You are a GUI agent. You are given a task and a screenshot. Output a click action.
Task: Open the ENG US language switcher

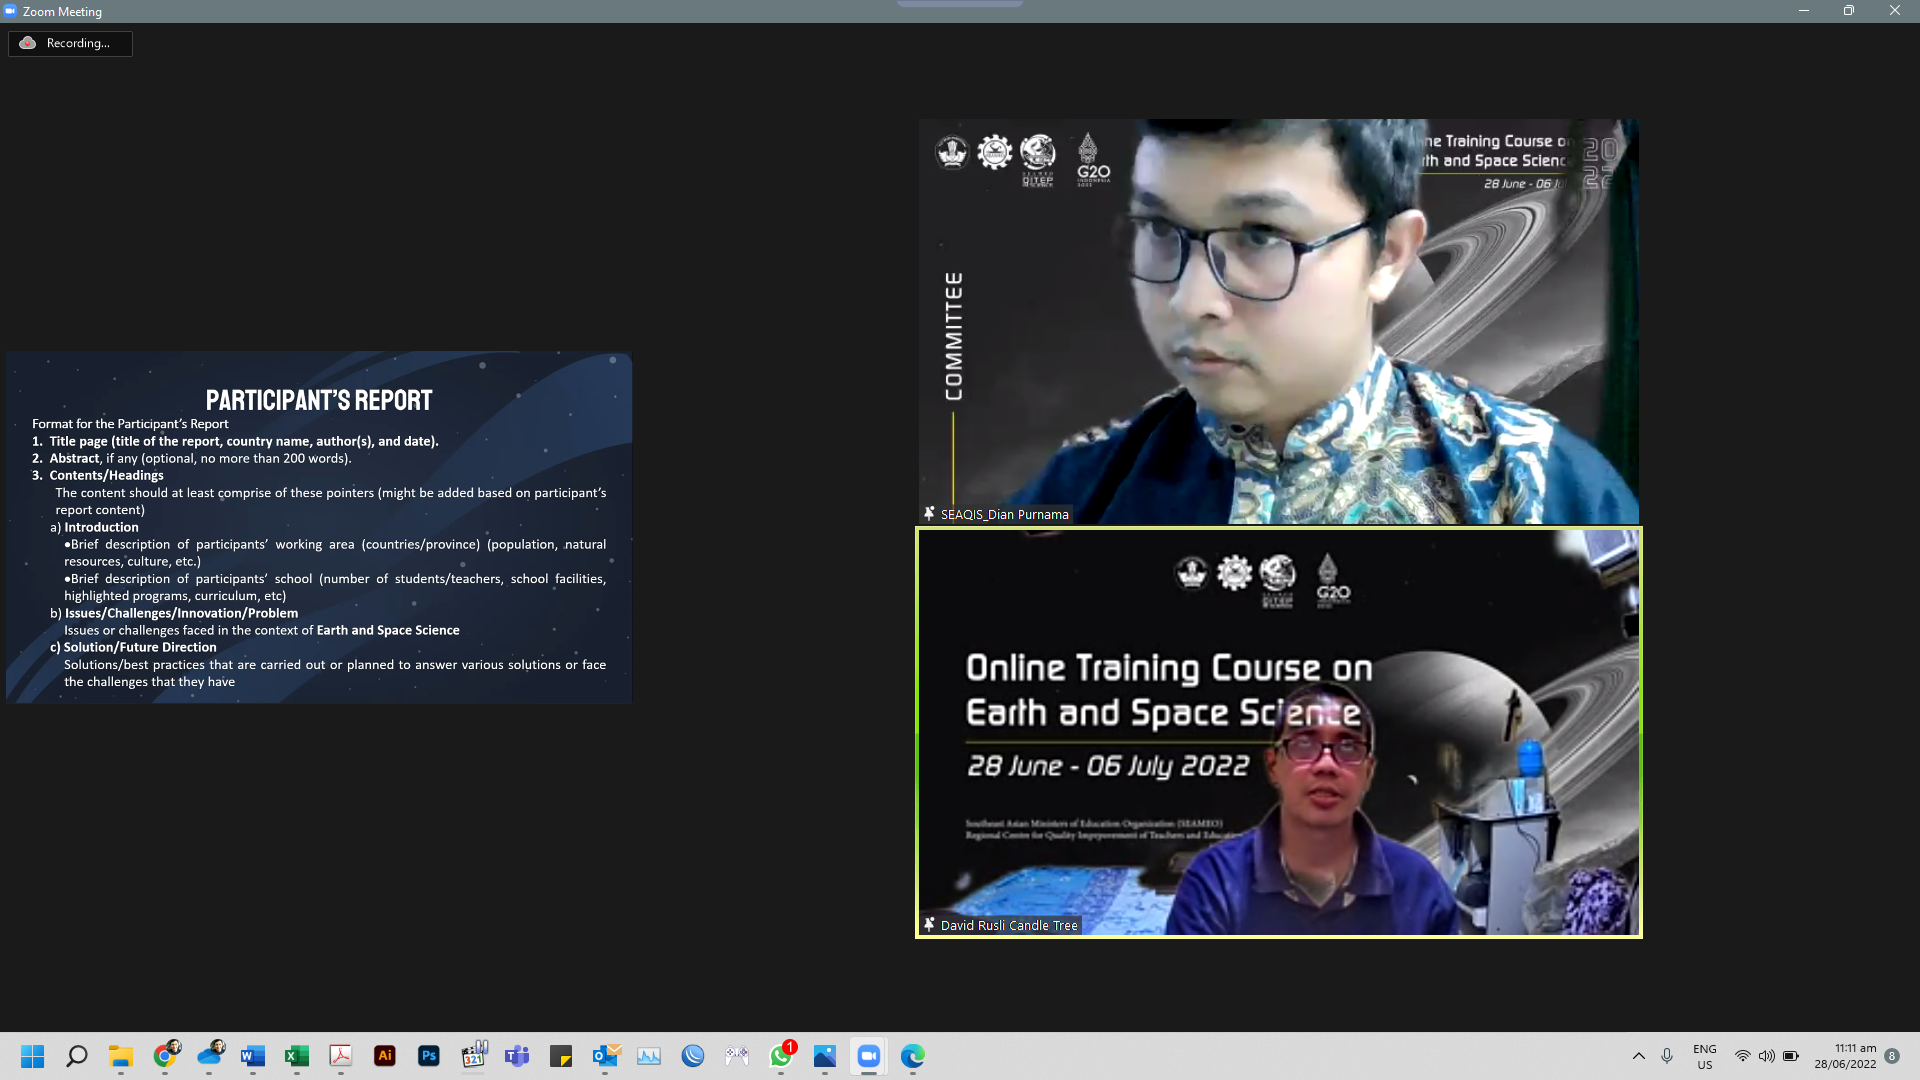click(x=1704, y=1056)
